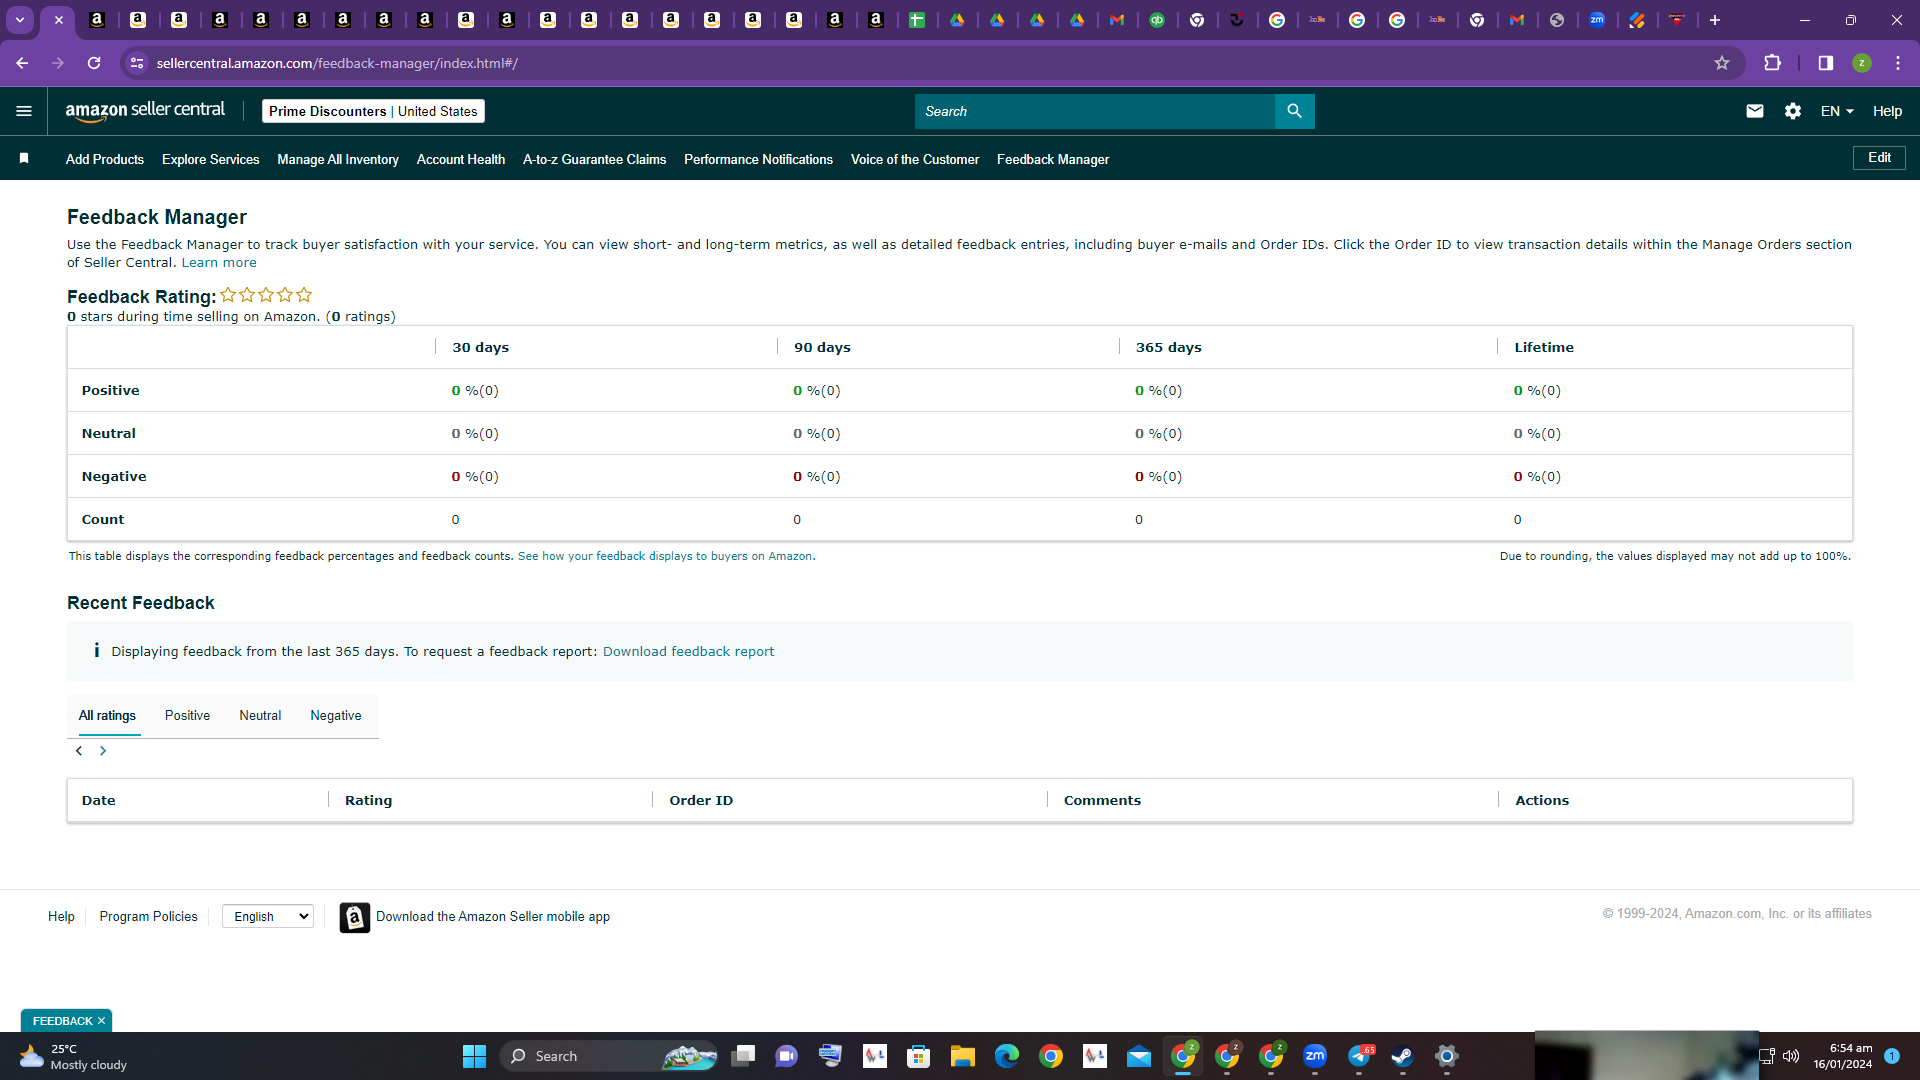The image size is (1920, 1080).
Task: View site information icon in the address bar
Action: point(137,63)
